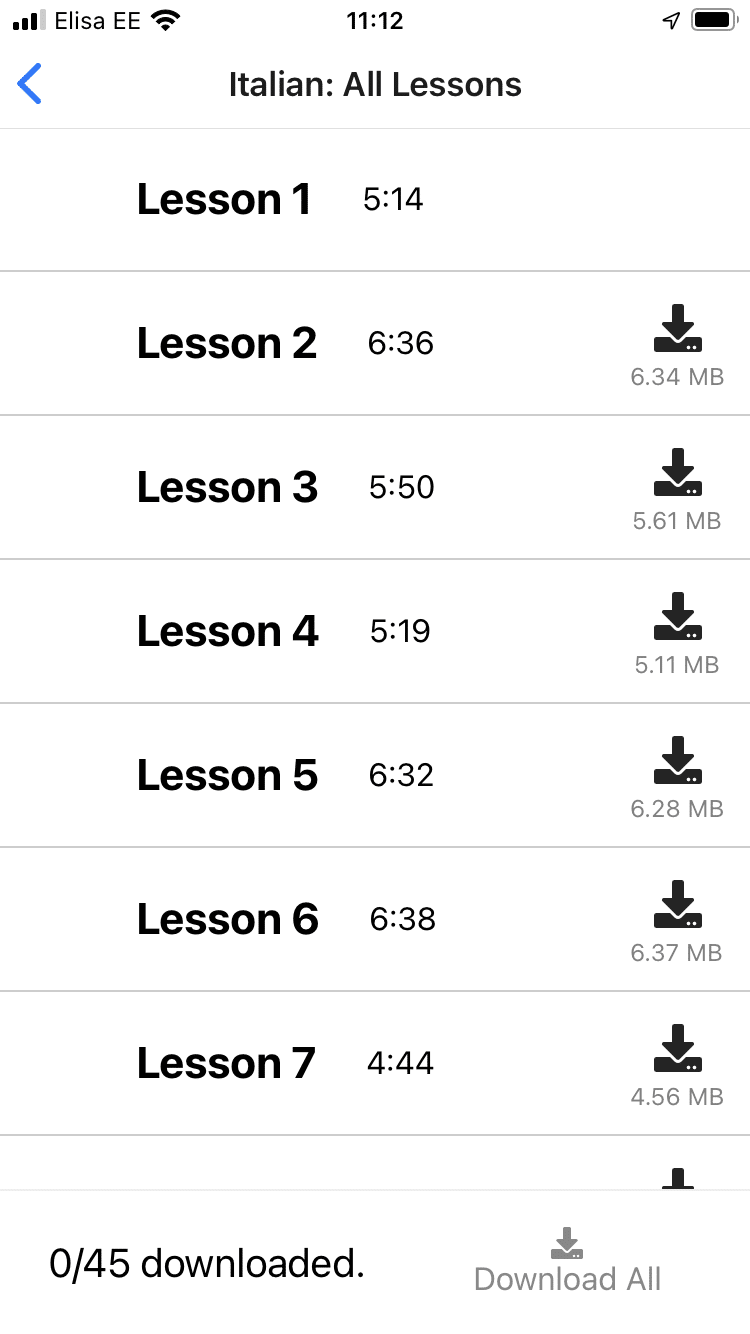Screen dimensions: 750x1334
Task: Download Lesson 4 via its download icon
Action: click(x=678, y=617)
